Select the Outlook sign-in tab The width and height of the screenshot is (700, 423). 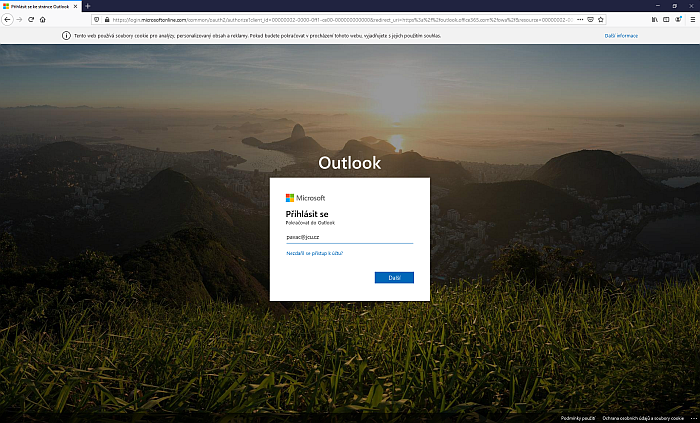coord(41,6)
